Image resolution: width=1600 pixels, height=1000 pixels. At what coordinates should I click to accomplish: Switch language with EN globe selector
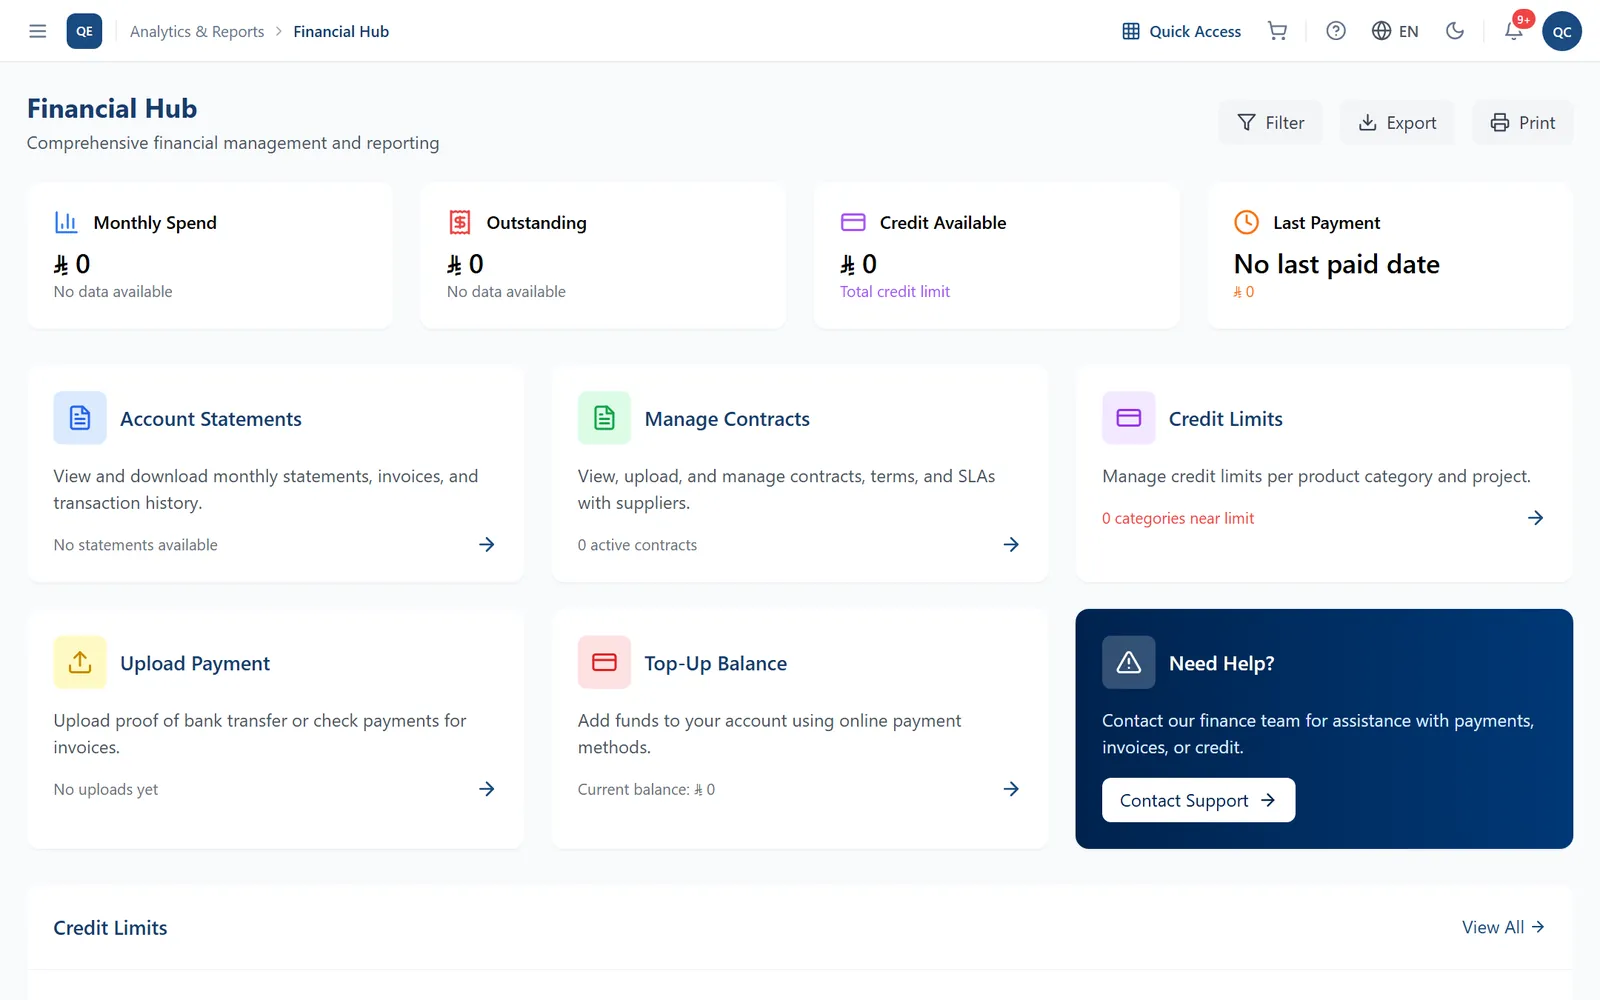[1395, 31]
